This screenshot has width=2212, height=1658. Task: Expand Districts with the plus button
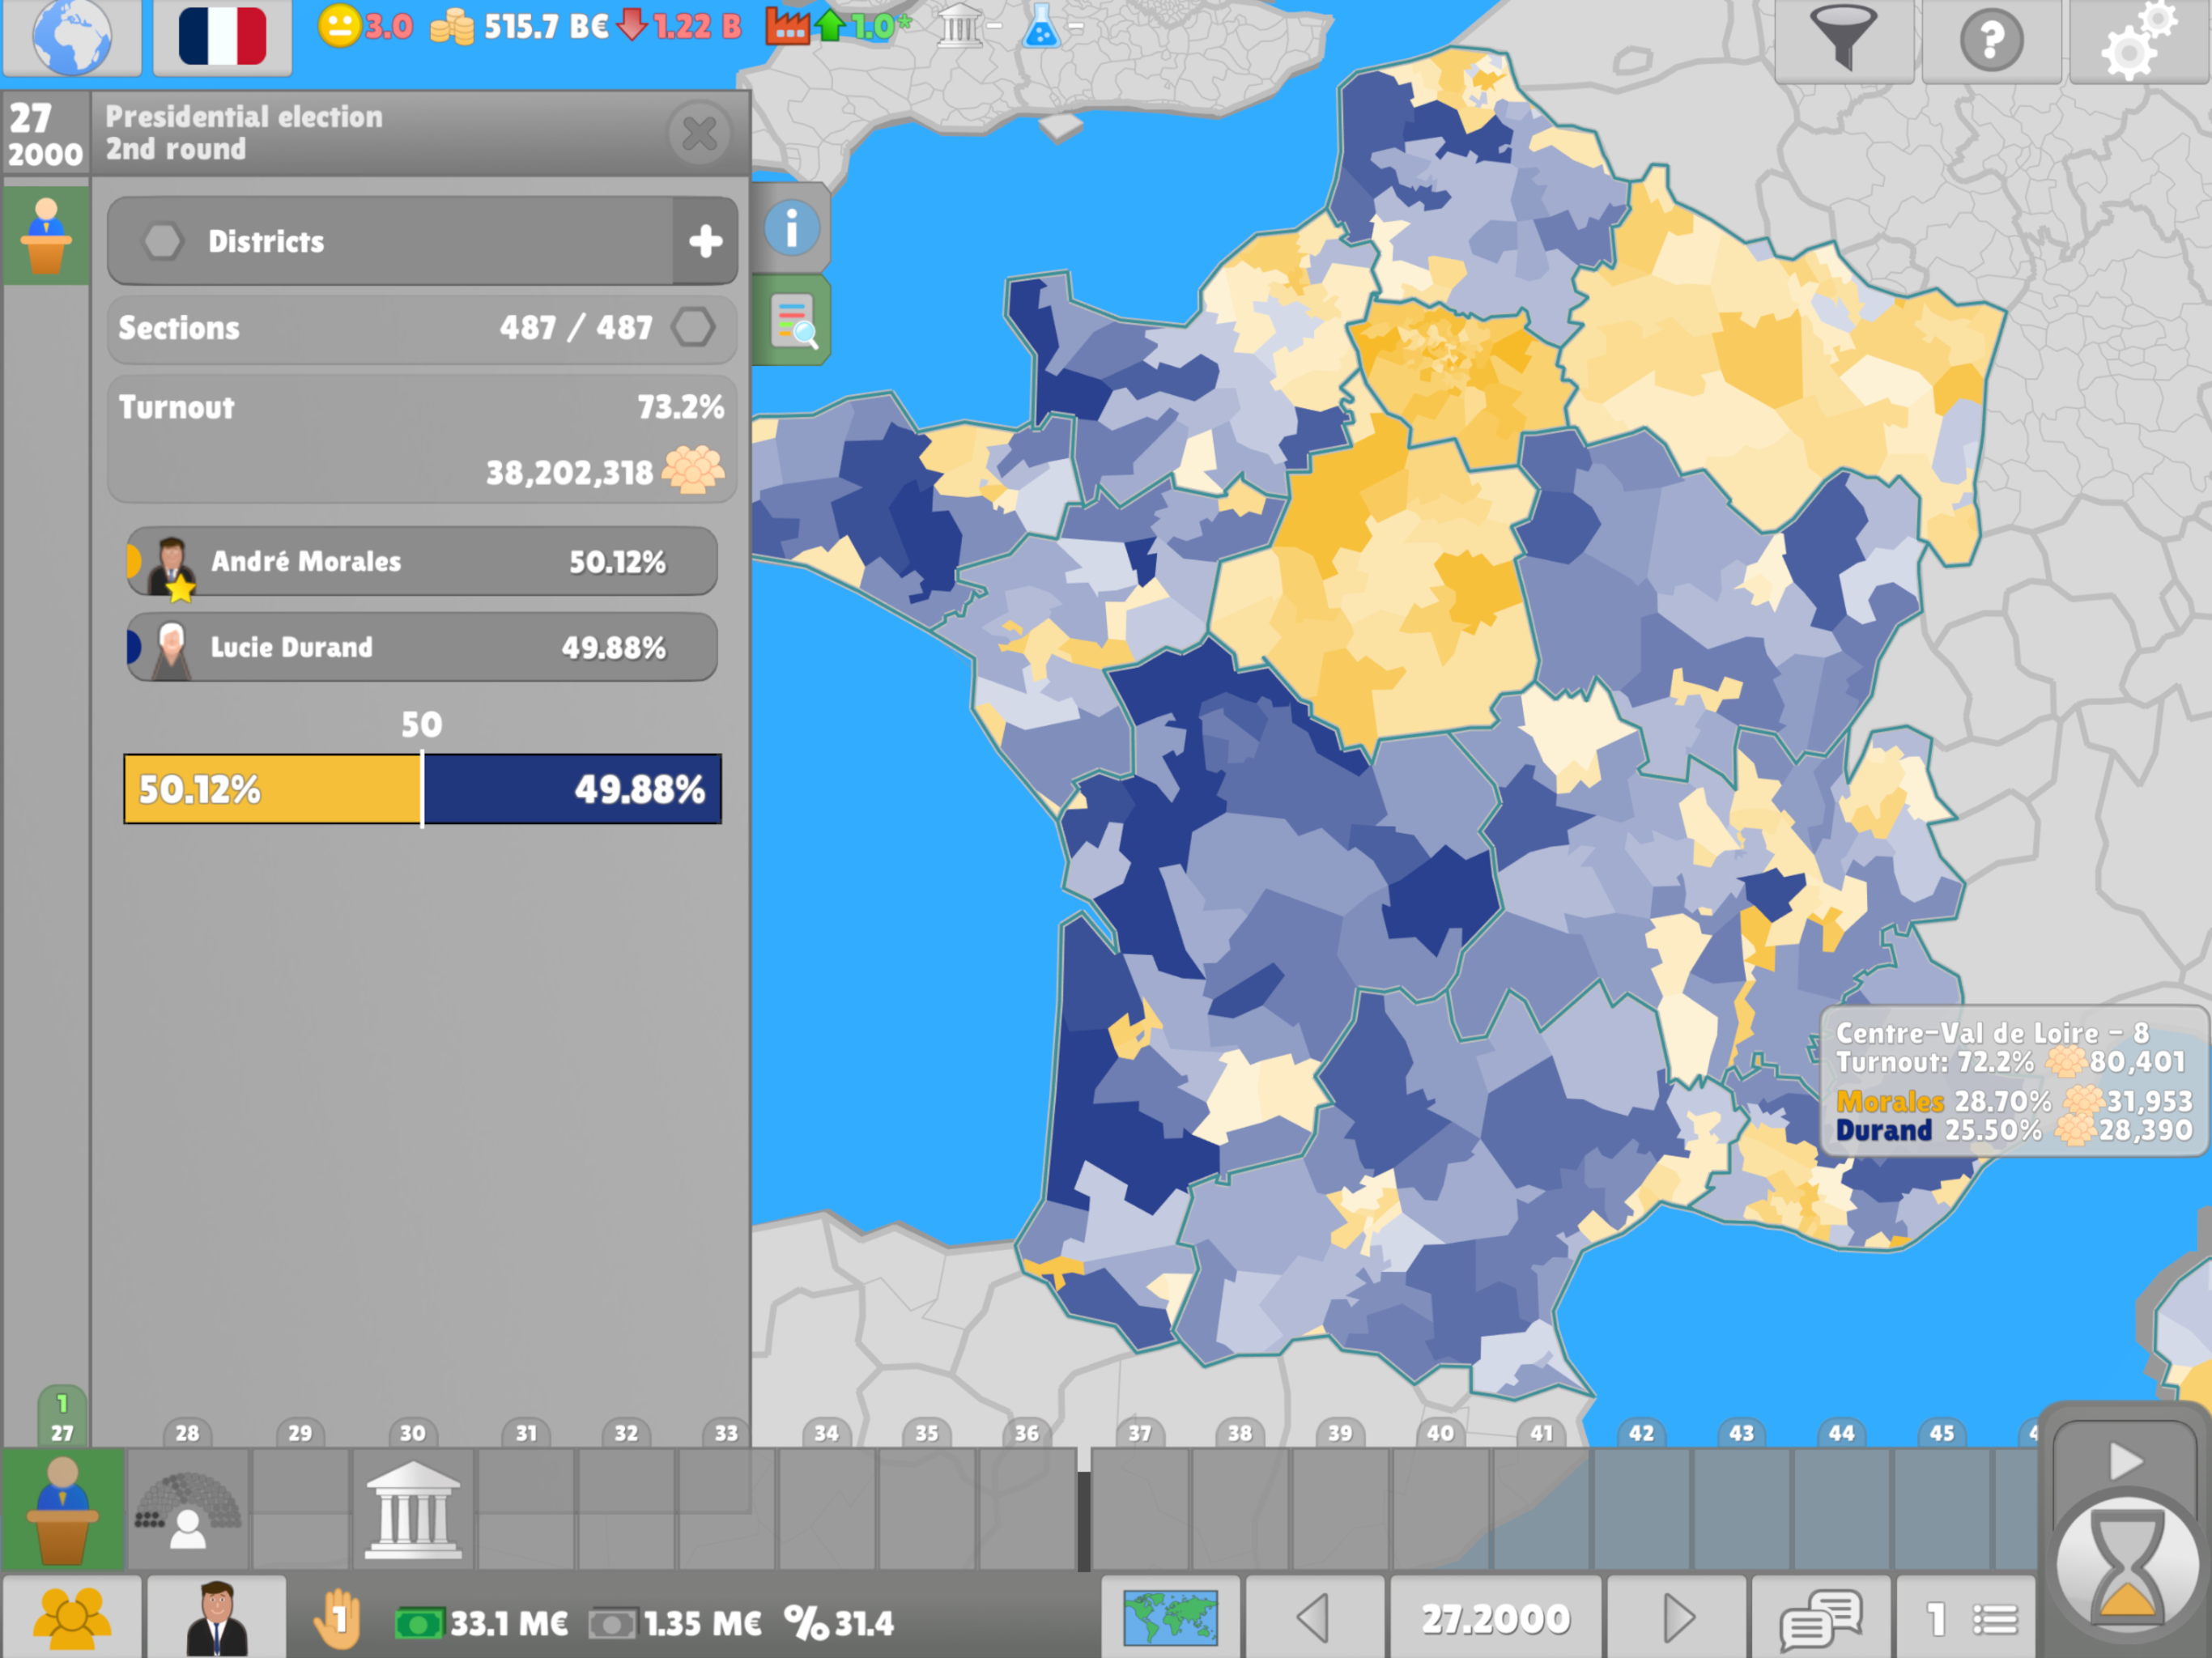706,241
